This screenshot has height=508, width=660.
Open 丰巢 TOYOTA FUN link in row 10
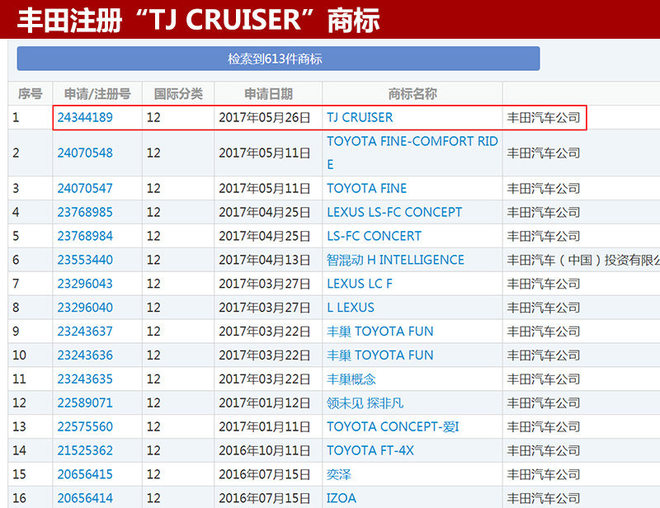(380, 355)
